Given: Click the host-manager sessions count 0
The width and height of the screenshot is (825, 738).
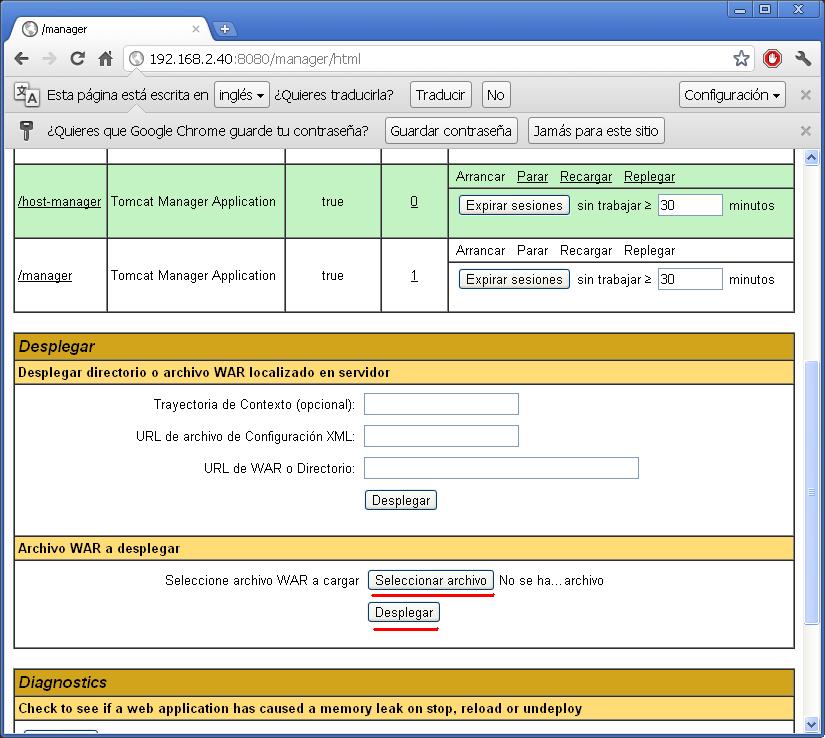Looking at the screenshot, I should (x=414, y=201).
